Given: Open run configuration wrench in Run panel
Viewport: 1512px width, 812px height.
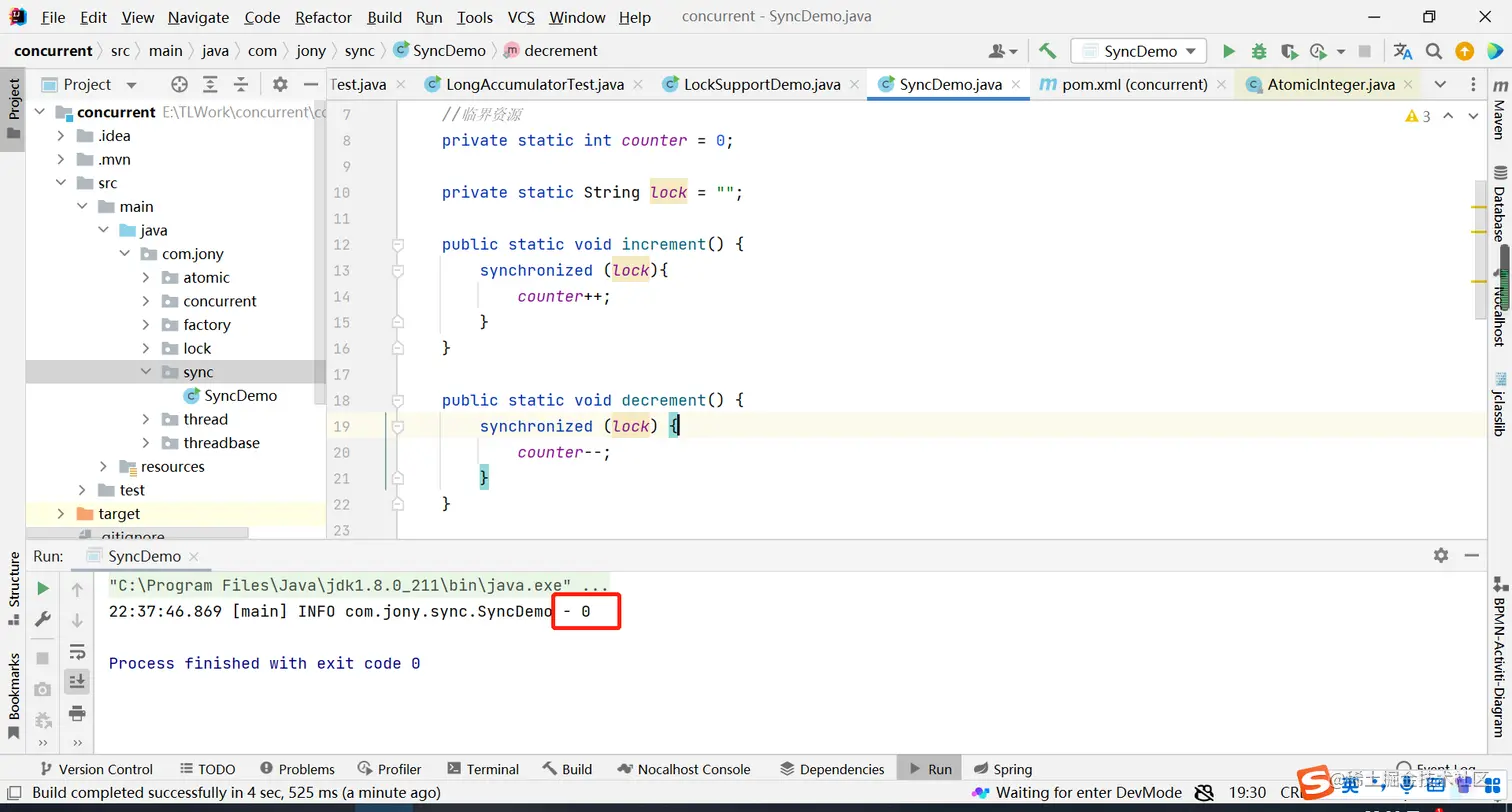Looking at the screenshot, I should point(43,620).
